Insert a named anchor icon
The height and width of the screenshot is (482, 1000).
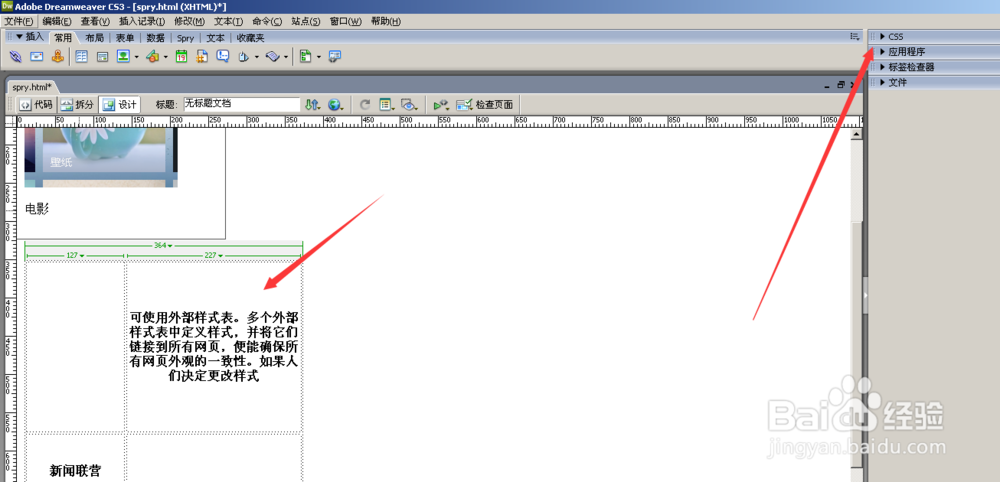pos(57,57)
